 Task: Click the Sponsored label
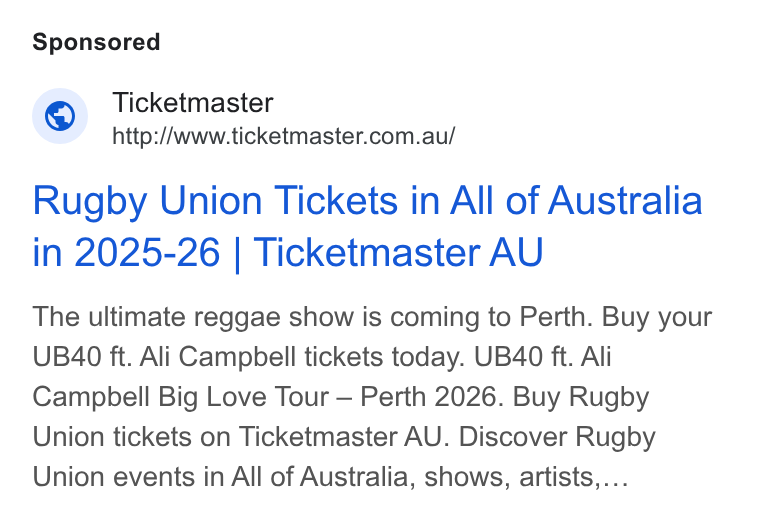96,42
